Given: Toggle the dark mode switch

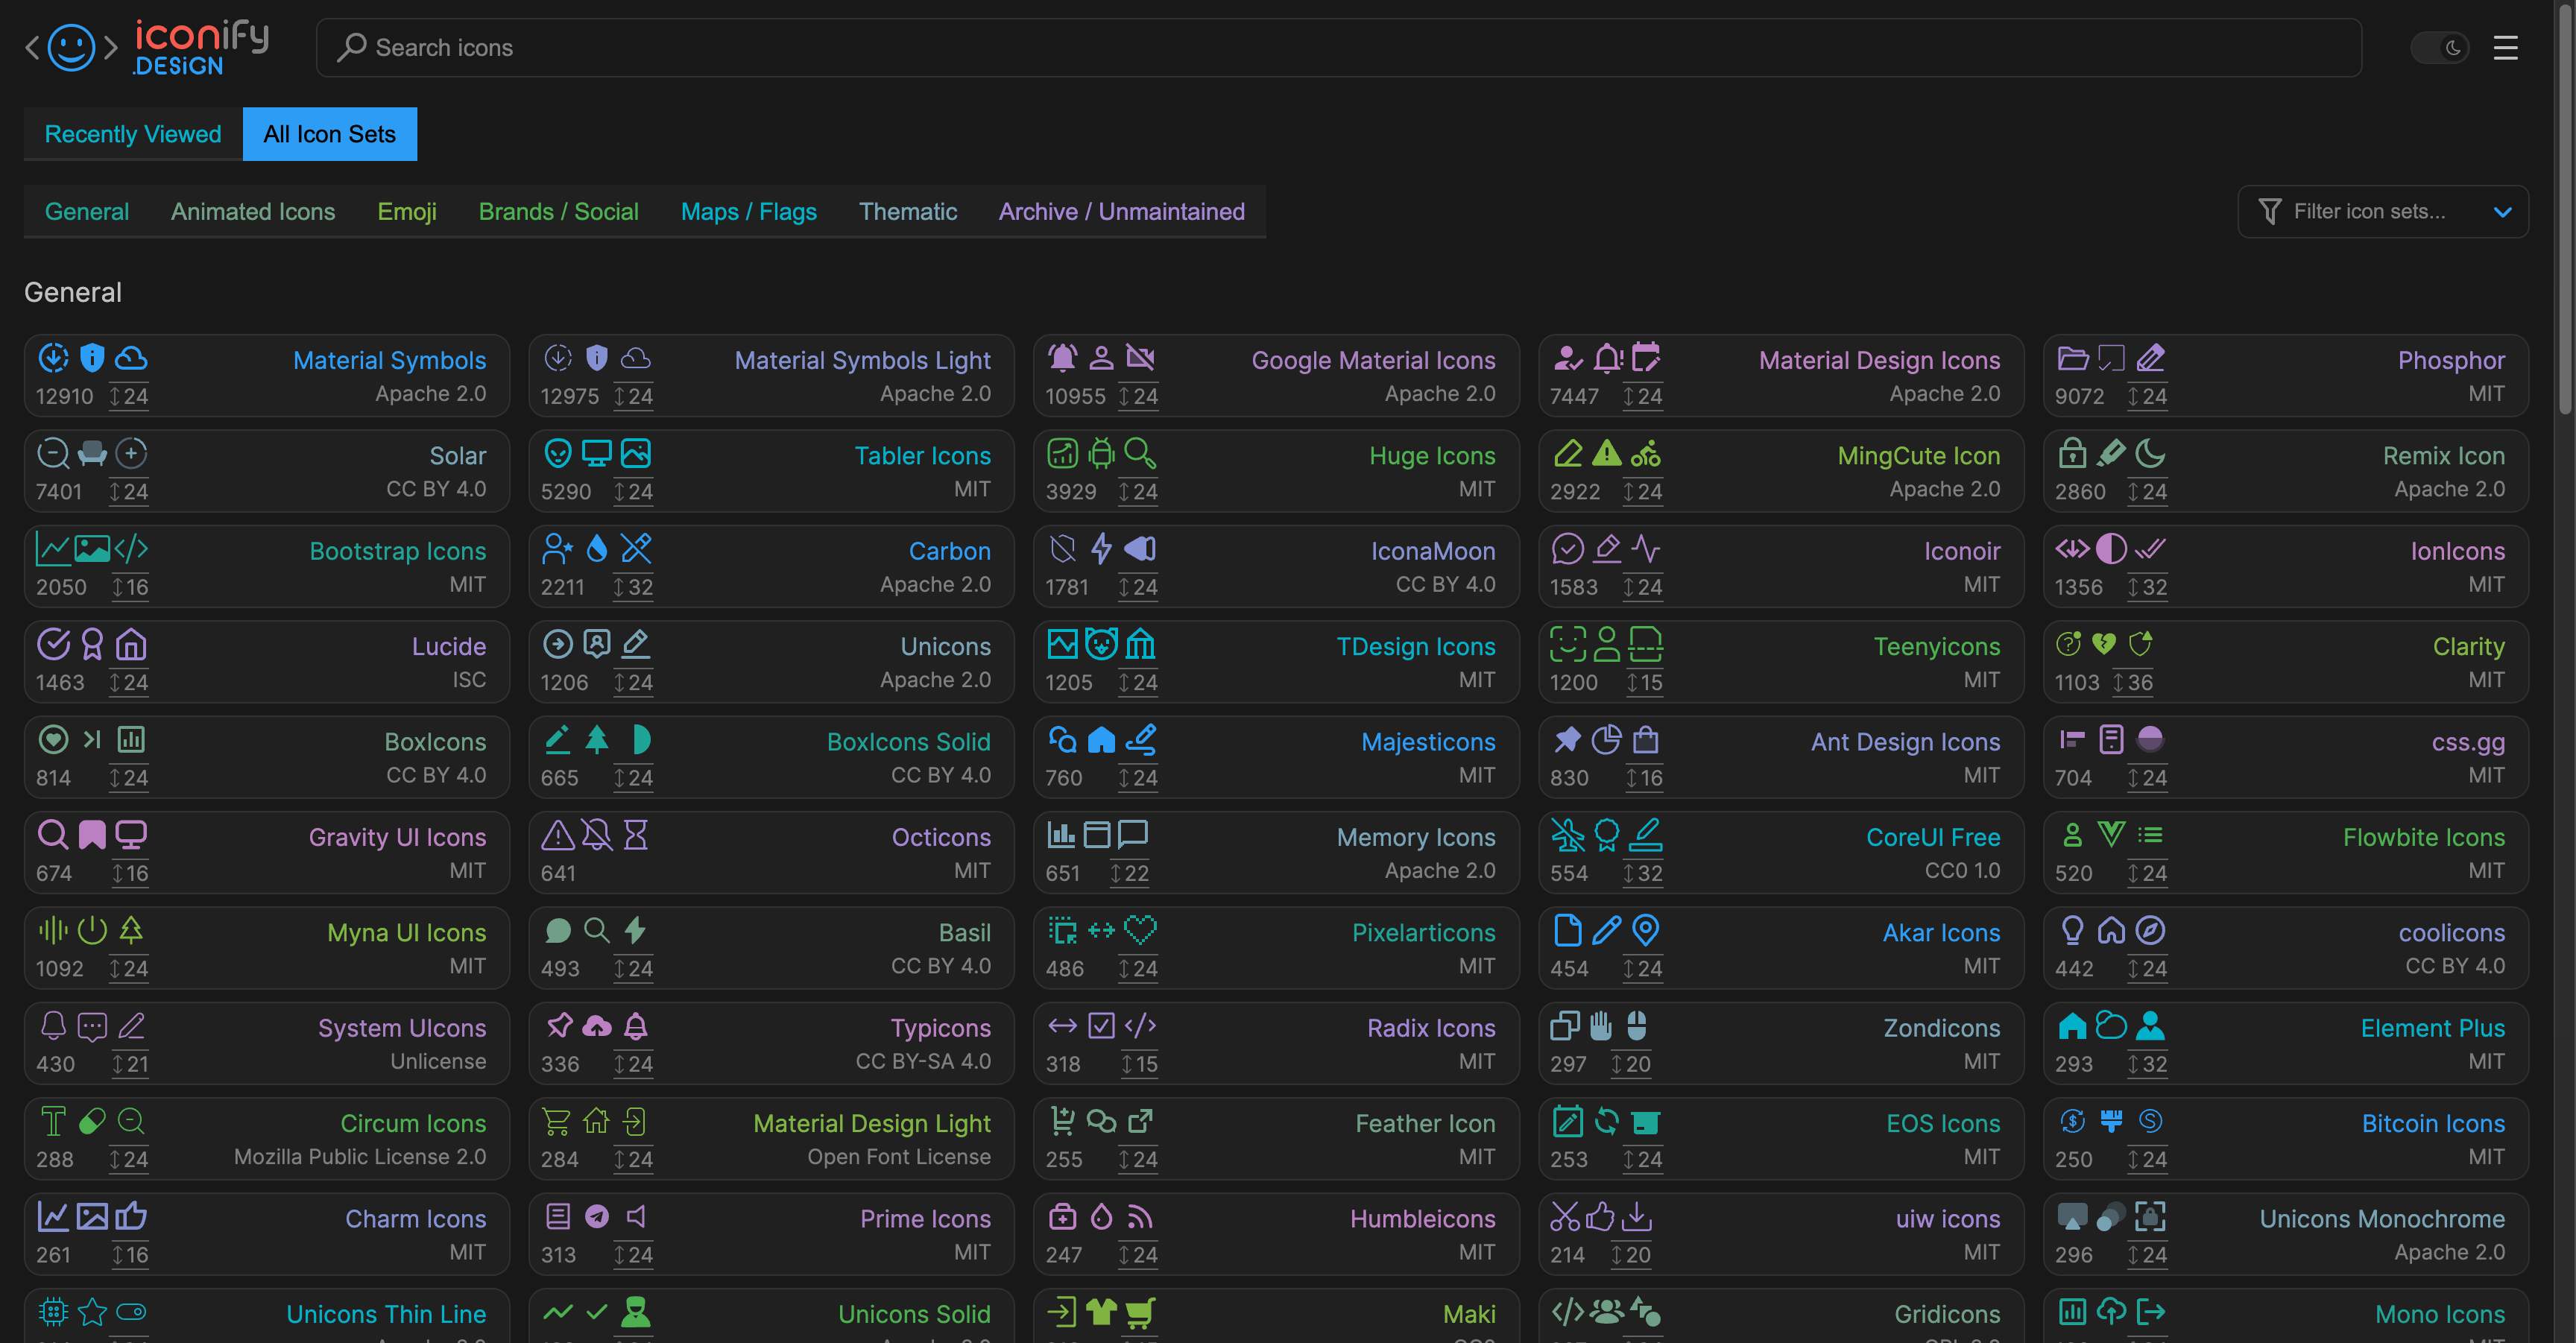Looking at the screenshot, I should point(2440,47).
